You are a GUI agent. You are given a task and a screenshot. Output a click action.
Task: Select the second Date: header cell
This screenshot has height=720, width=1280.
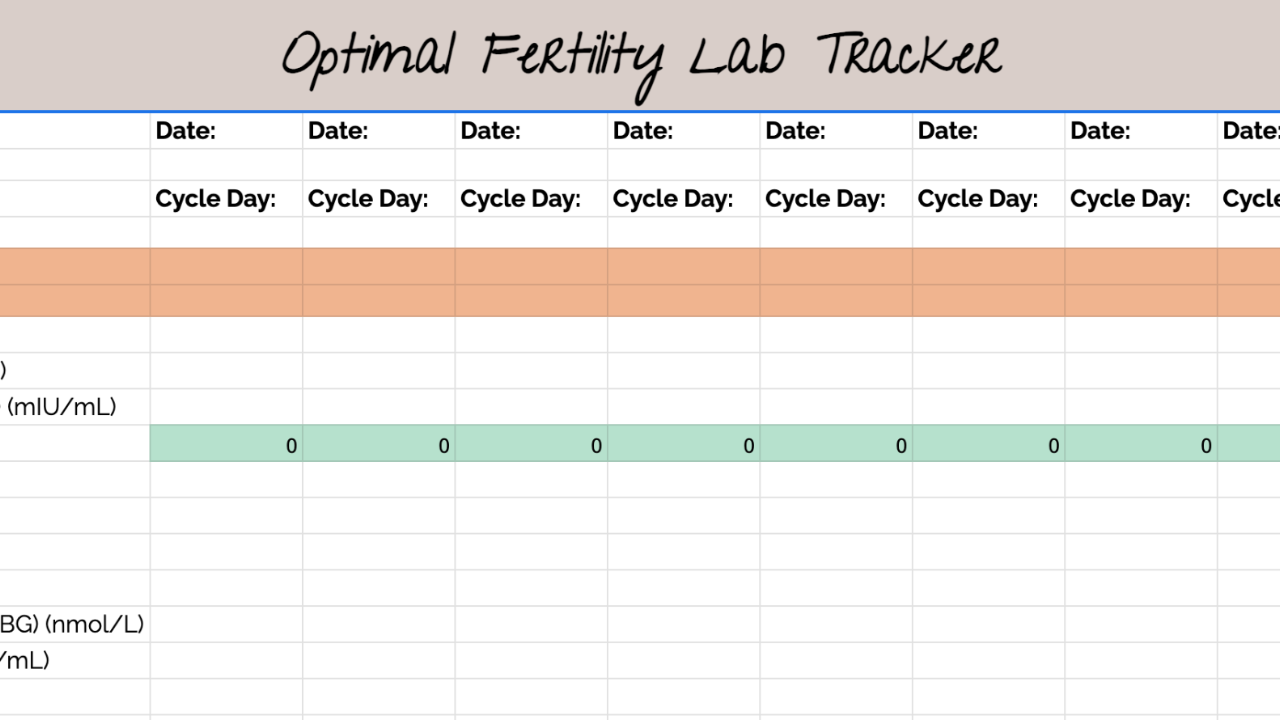coord(378,131)
